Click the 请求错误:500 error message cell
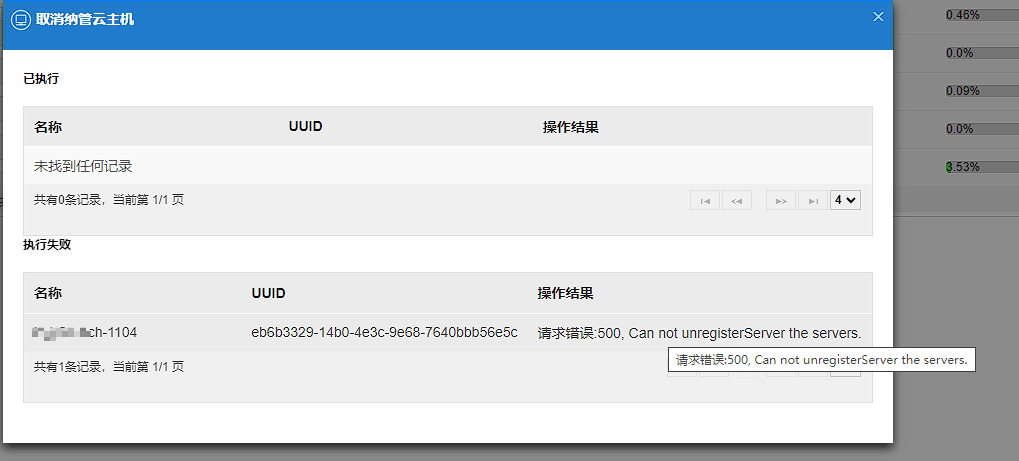The image size is (1019, 461). pos(699,333)
